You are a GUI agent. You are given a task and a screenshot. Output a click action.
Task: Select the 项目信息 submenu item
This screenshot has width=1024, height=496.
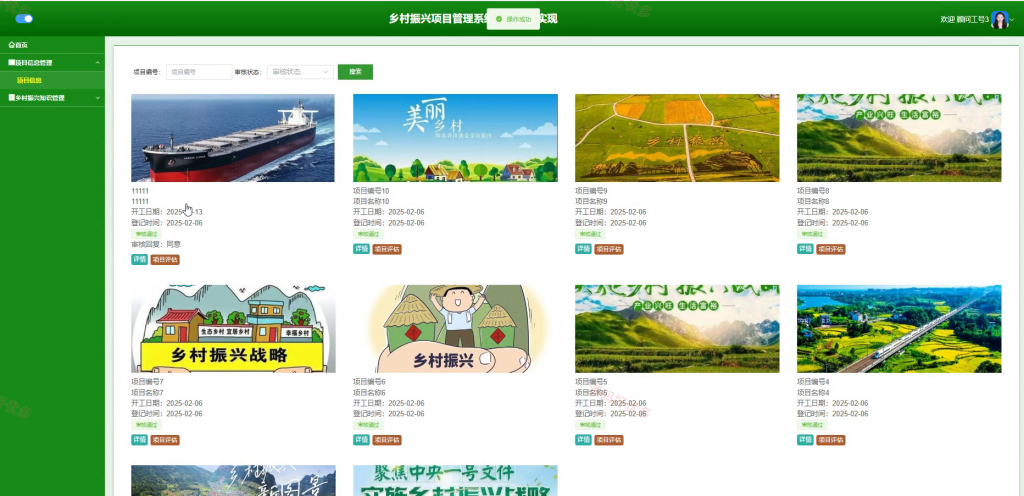[29, 80]
